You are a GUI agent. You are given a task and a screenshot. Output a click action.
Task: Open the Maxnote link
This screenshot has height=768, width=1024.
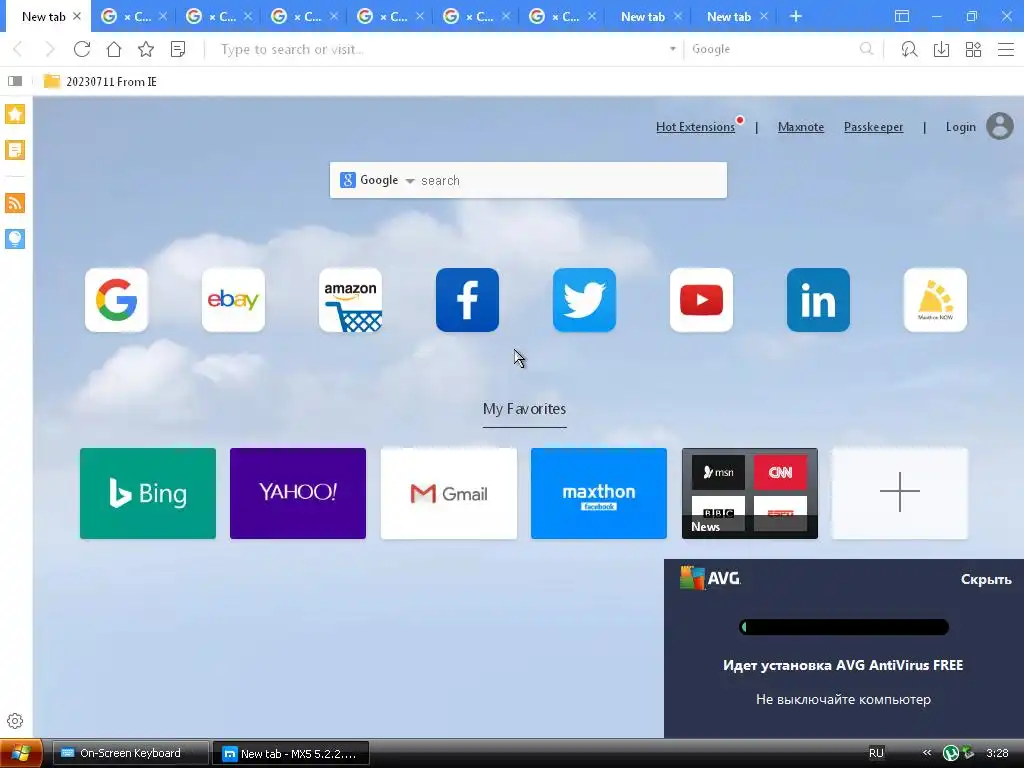click(x=801, y=127)
